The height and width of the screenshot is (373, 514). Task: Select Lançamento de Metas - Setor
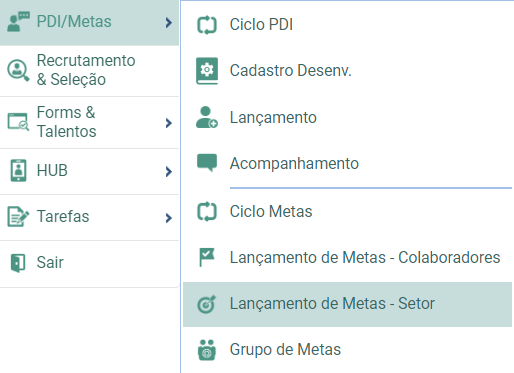347,304
